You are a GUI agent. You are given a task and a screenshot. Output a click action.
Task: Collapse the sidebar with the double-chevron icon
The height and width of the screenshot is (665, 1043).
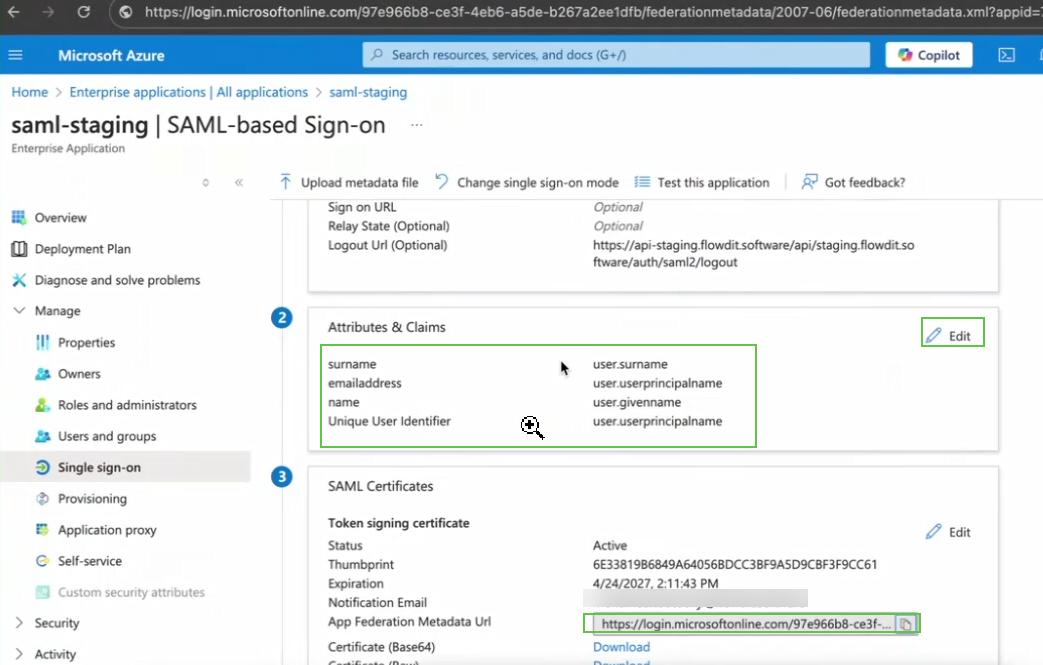tap(239, 183)
